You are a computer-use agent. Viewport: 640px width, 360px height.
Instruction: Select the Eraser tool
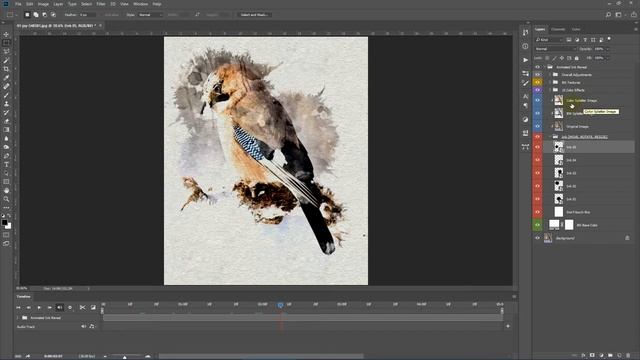tap(6, 121)
